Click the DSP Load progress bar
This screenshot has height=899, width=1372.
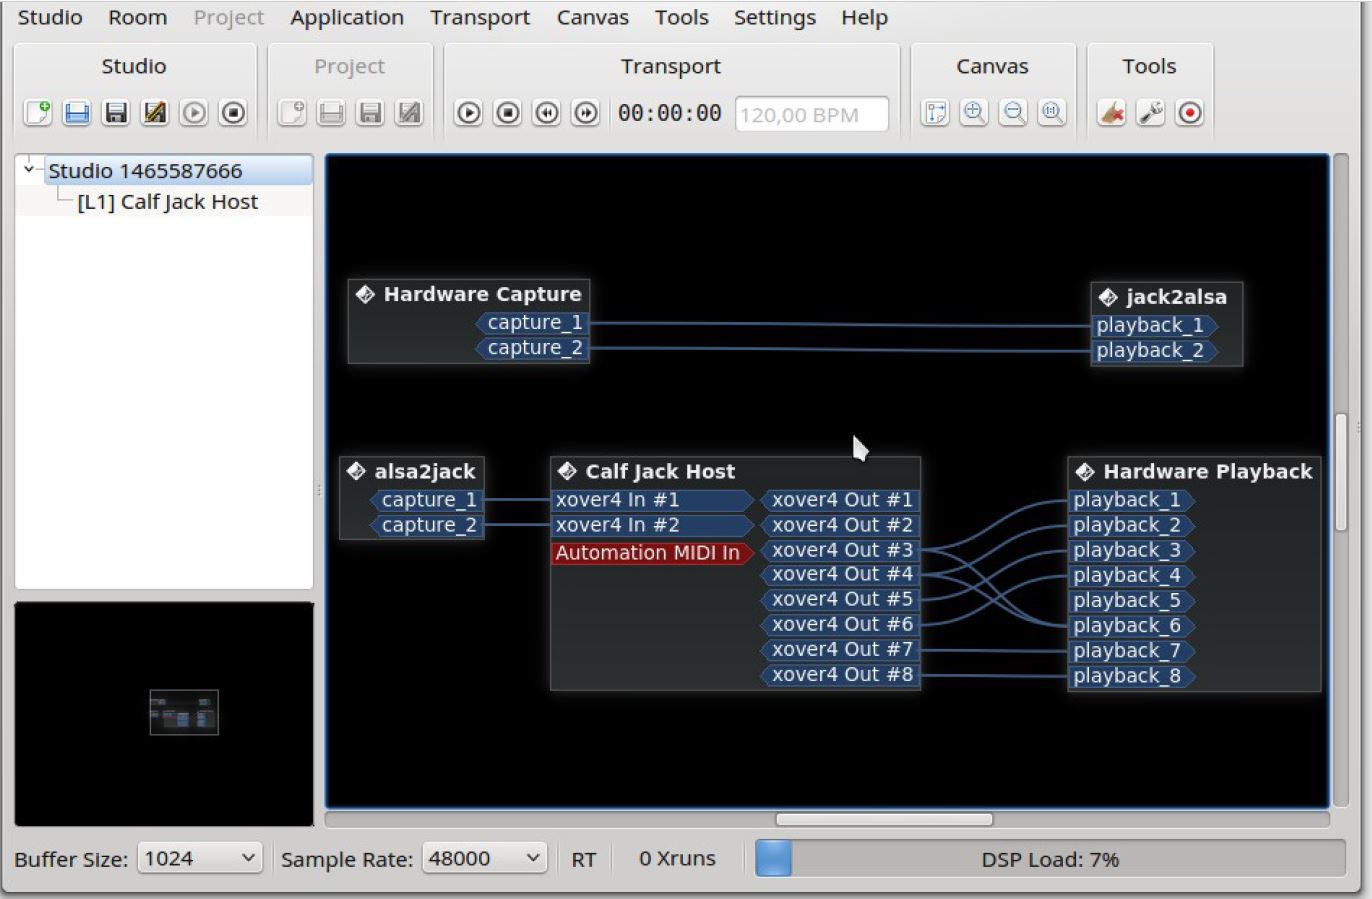click(x=1050, y=859)
